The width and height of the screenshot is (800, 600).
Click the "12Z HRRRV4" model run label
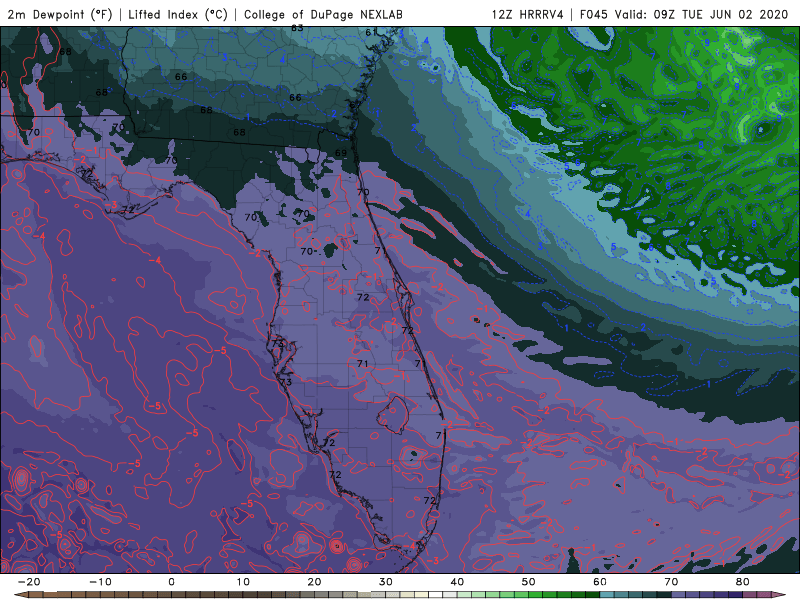[528, 14]
